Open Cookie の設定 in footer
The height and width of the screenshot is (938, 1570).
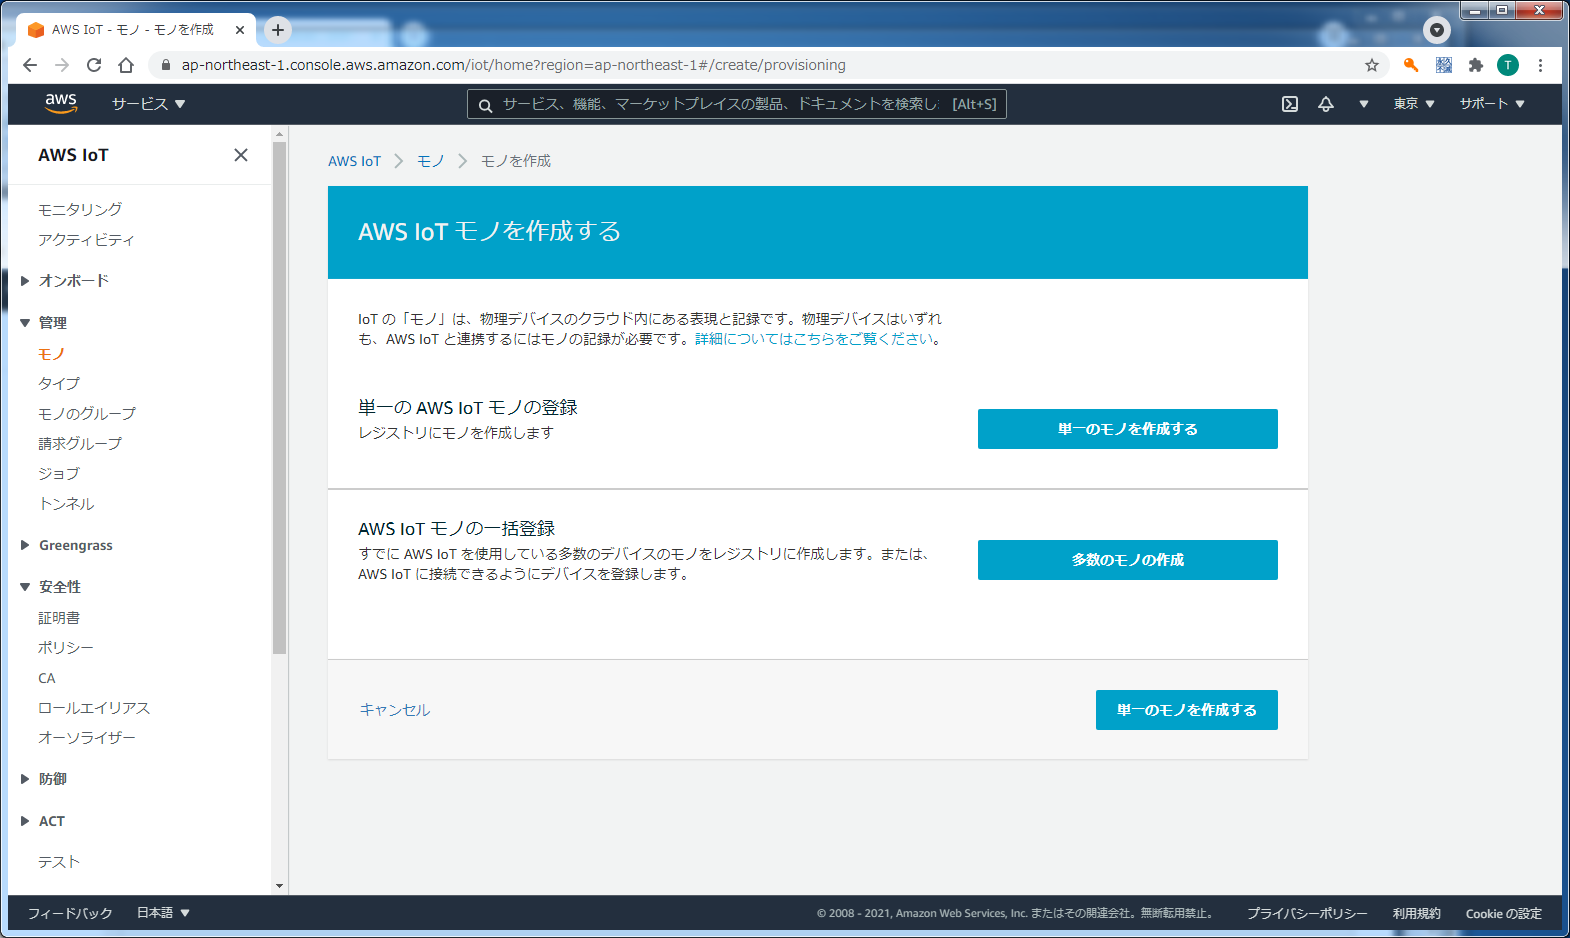(x=1504, y=913)
